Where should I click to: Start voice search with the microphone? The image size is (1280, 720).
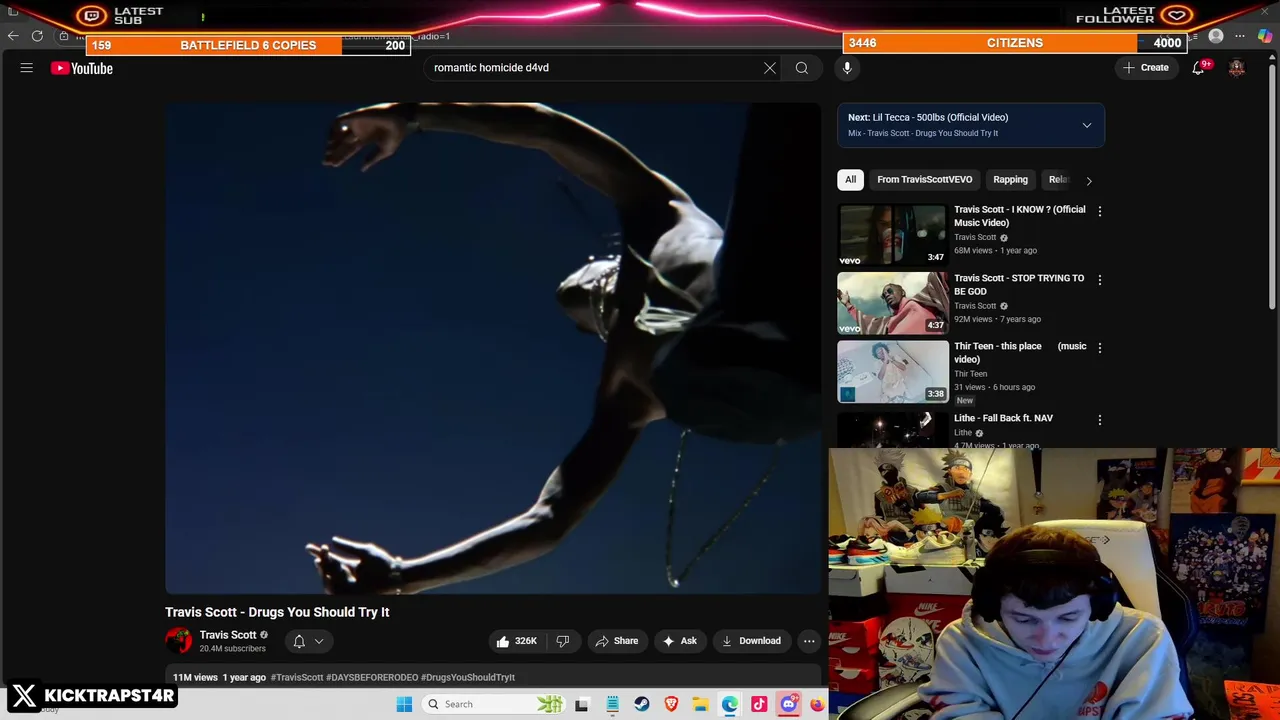click(847, 68)
